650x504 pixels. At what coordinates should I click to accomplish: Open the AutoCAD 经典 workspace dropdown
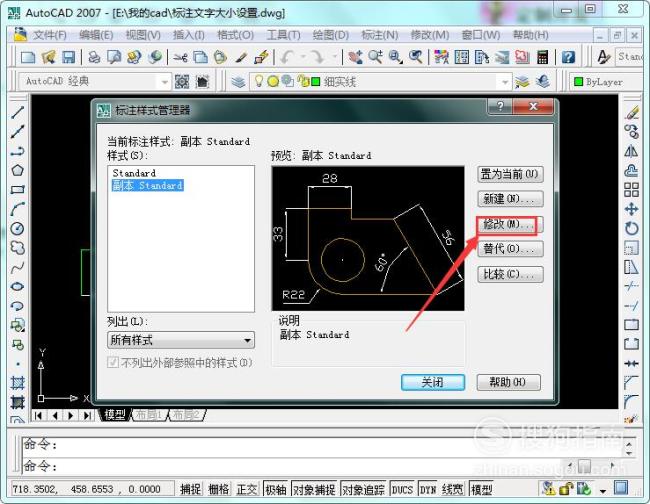click(x=95, y=82)
